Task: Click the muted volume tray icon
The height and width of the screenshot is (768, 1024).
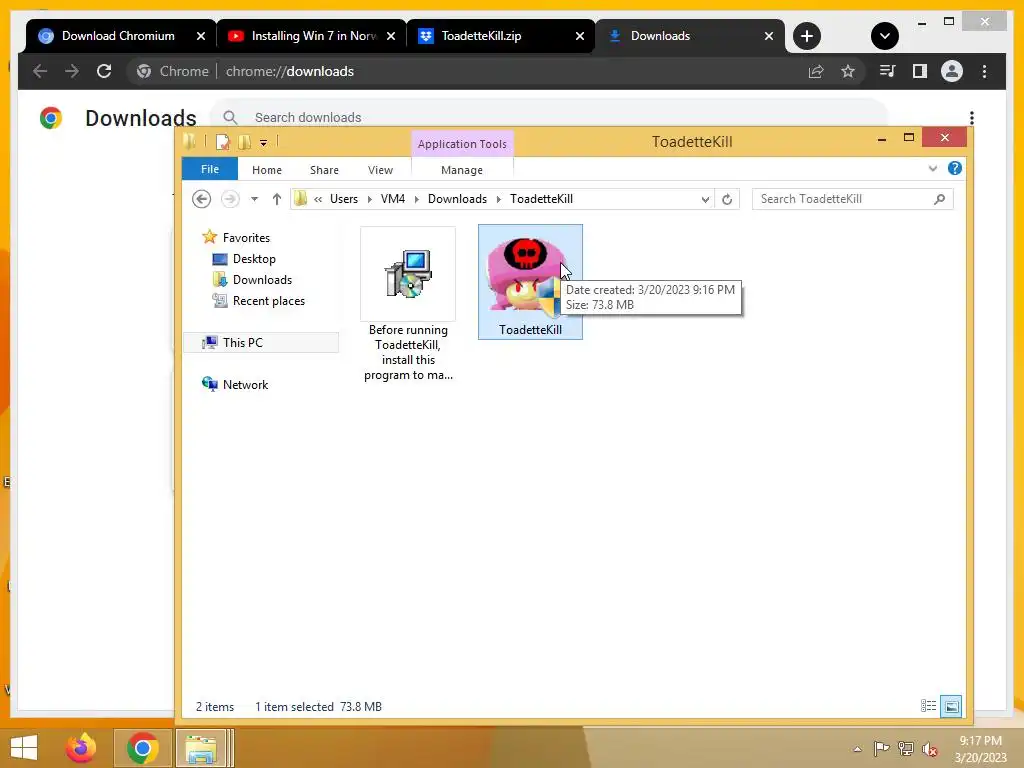Action: coord(930,749)
